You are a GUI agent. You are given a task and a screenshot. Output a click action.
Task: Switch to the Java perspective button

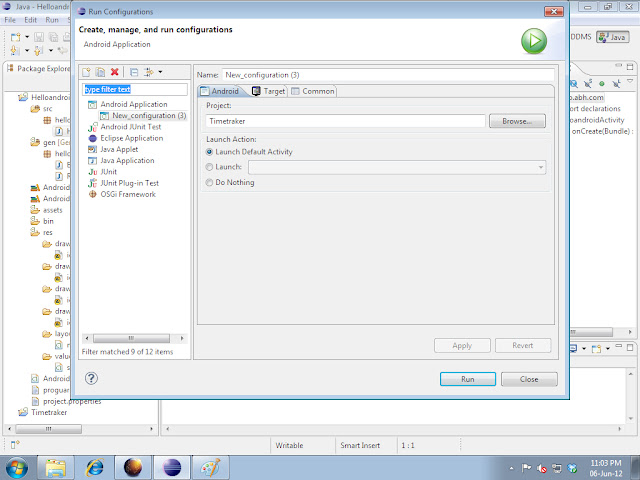[612, 37]
